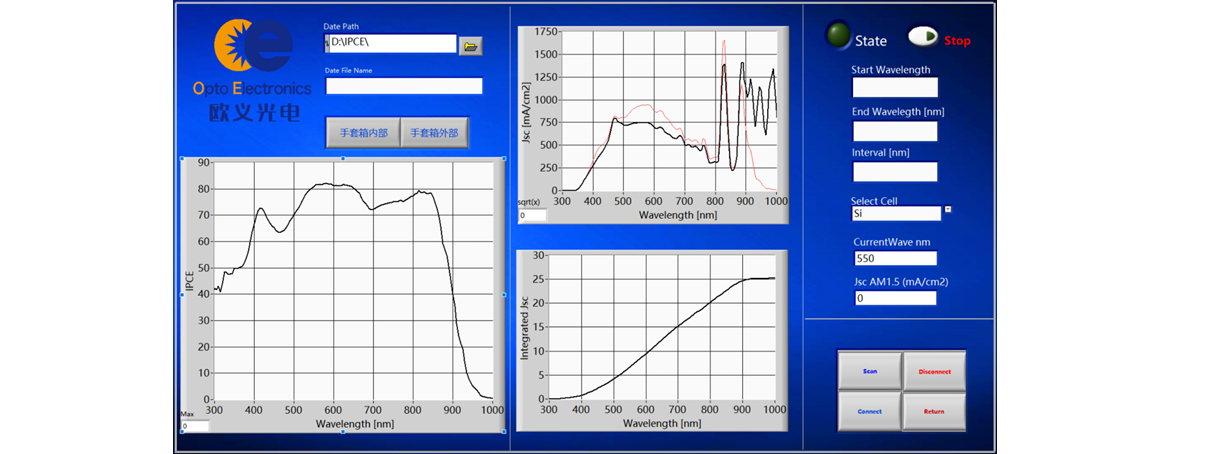Click the CurrentWave nm field showing 550
Image resolution: width=1210 pixels, height=454 pixels.
[894, 258]
